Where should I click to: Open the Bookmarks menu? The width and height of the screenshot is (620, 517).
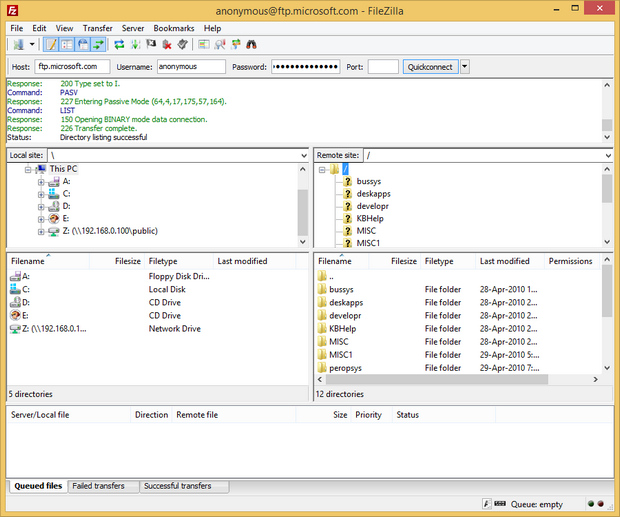tap(173, 28)
